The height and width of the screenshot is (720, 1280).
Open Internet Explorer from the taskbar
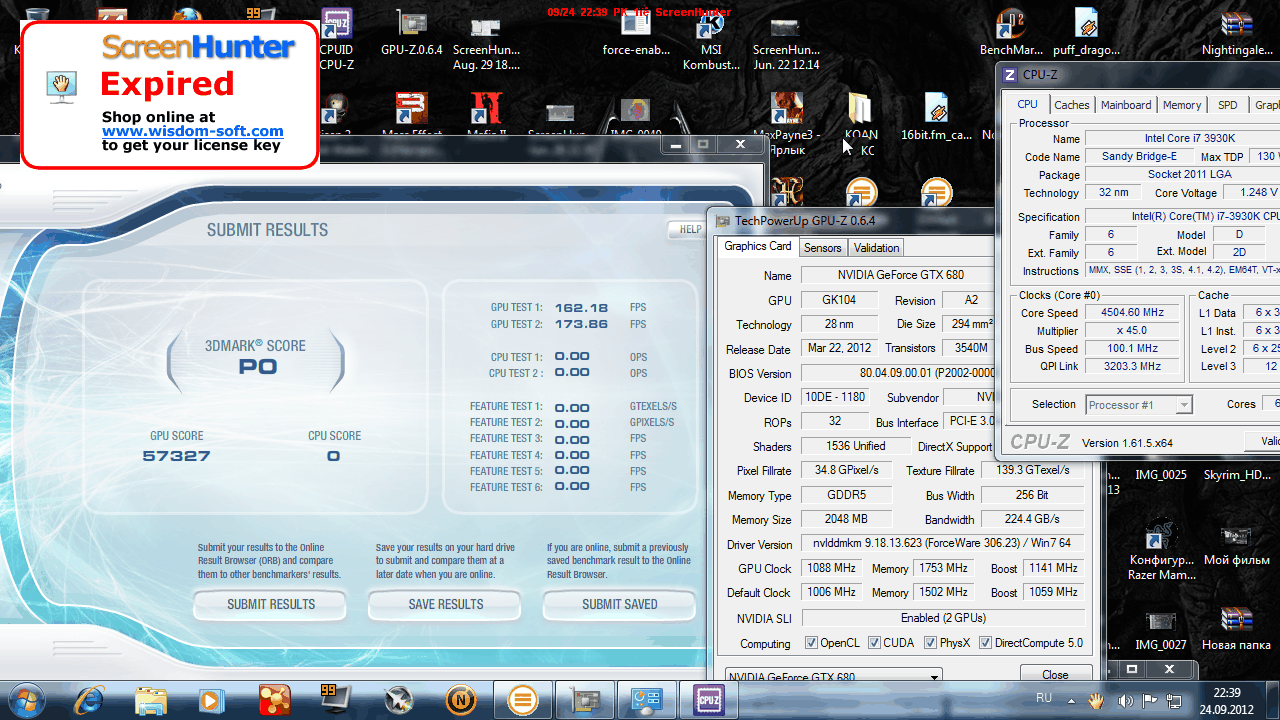[91, 699]
